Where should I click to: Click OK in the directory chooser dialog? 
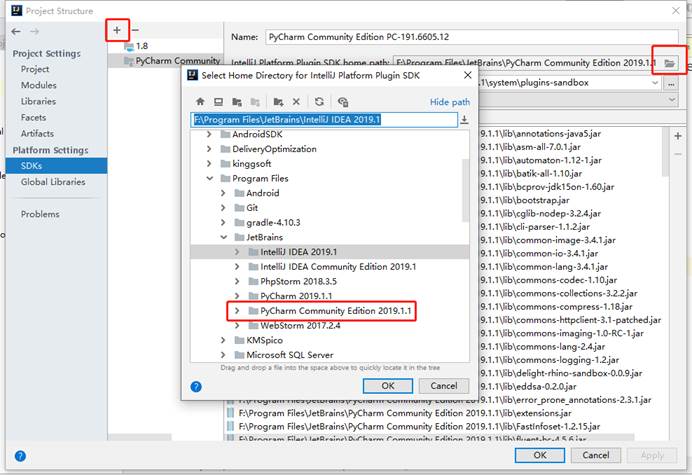coord(388,386)
